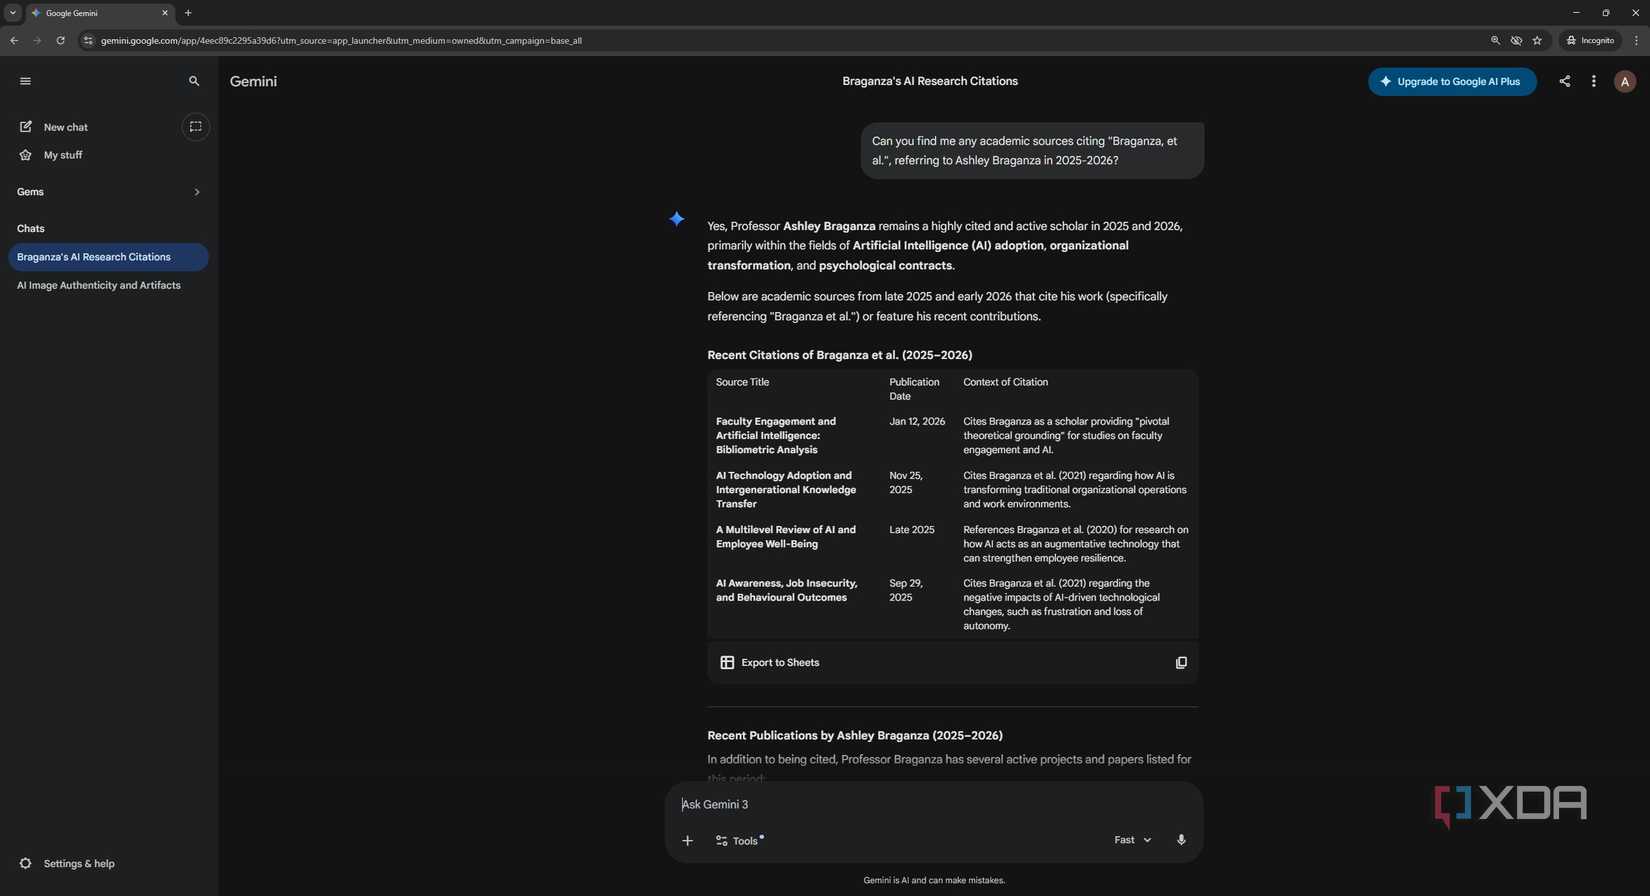The width and height of the screenshot is (1650, 896).
Task: Open the main menu hamburger icon
Action: [x=25, y=81]
